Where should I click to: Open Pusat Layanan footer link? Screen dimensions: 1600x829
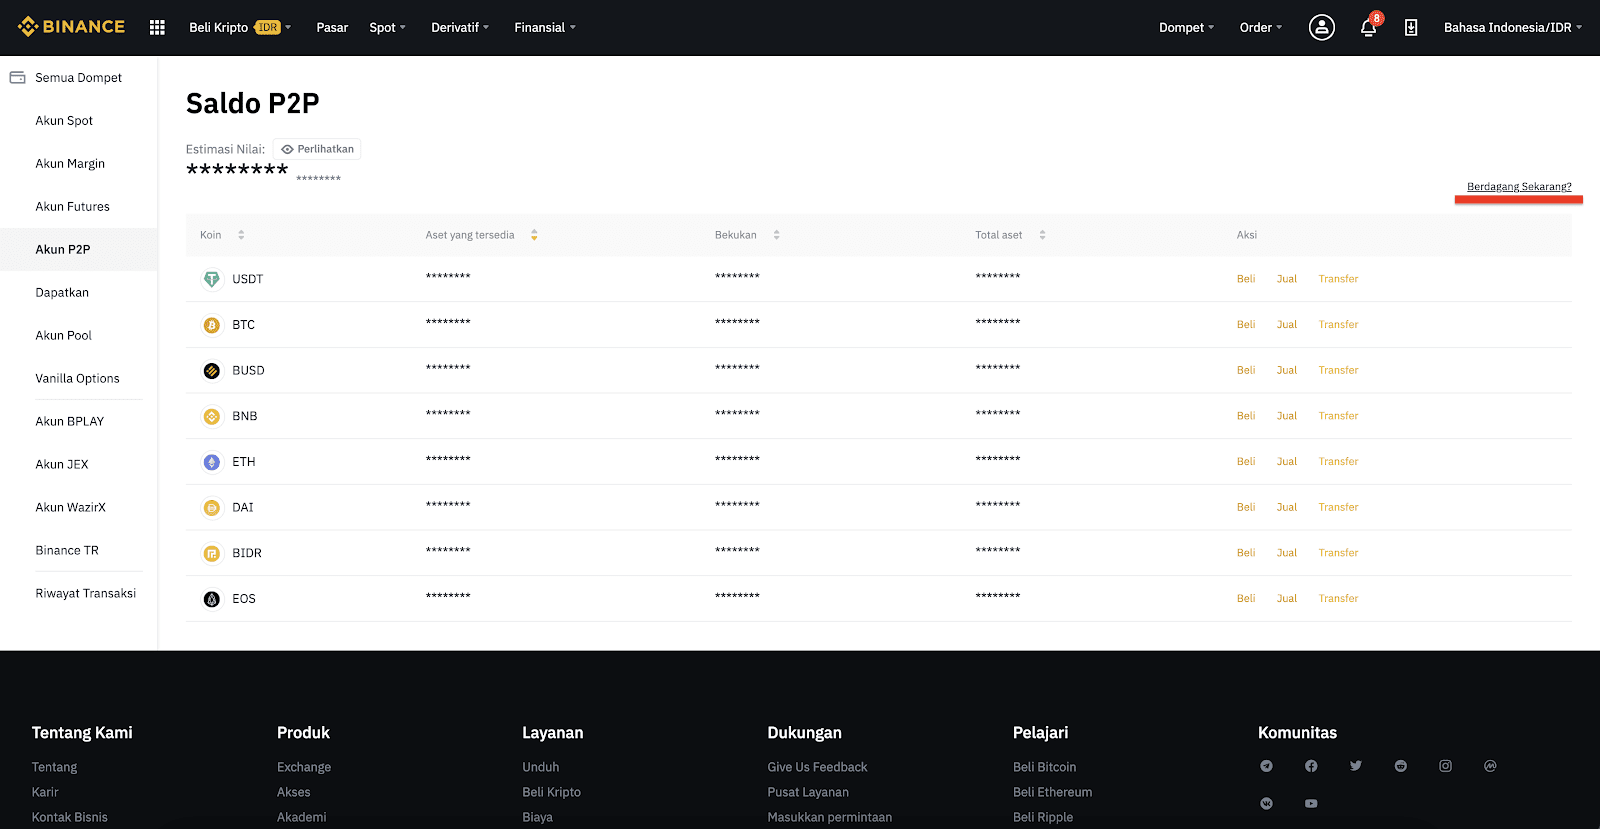pos(808,792)
